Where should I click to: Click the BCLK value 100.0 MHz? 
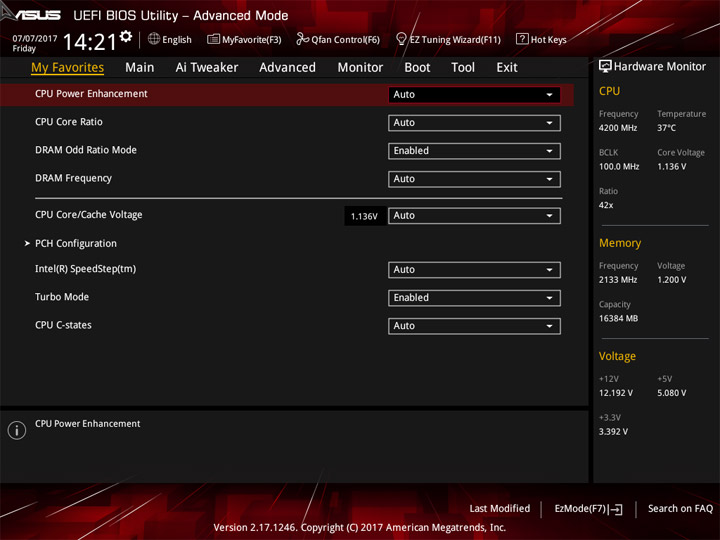click(x=619, y=167)
